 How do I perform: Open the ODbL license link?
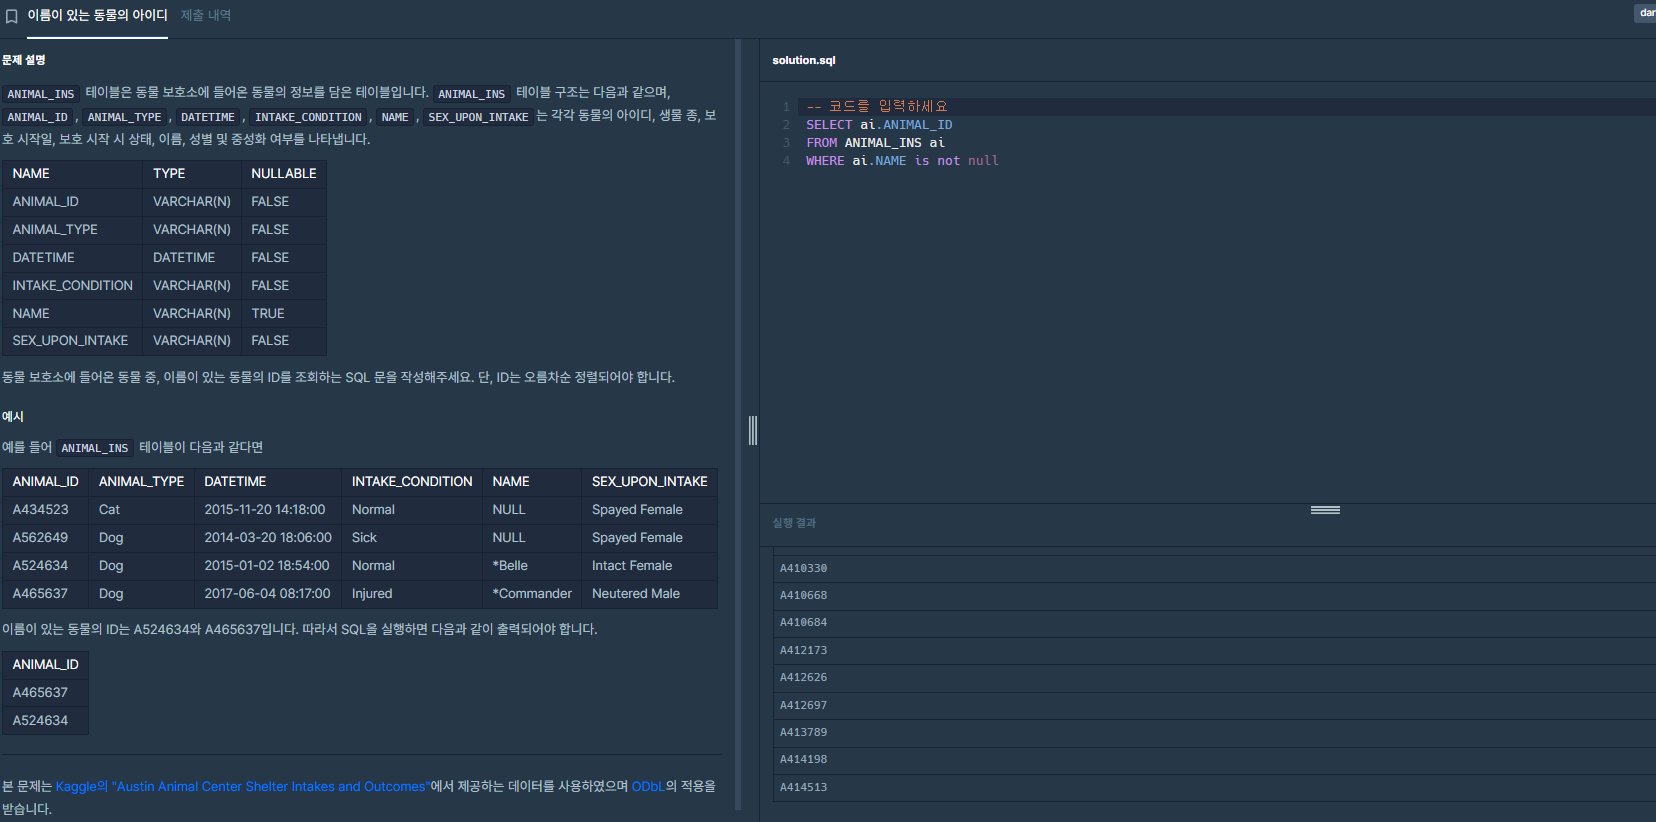click(x=648, y=787)
